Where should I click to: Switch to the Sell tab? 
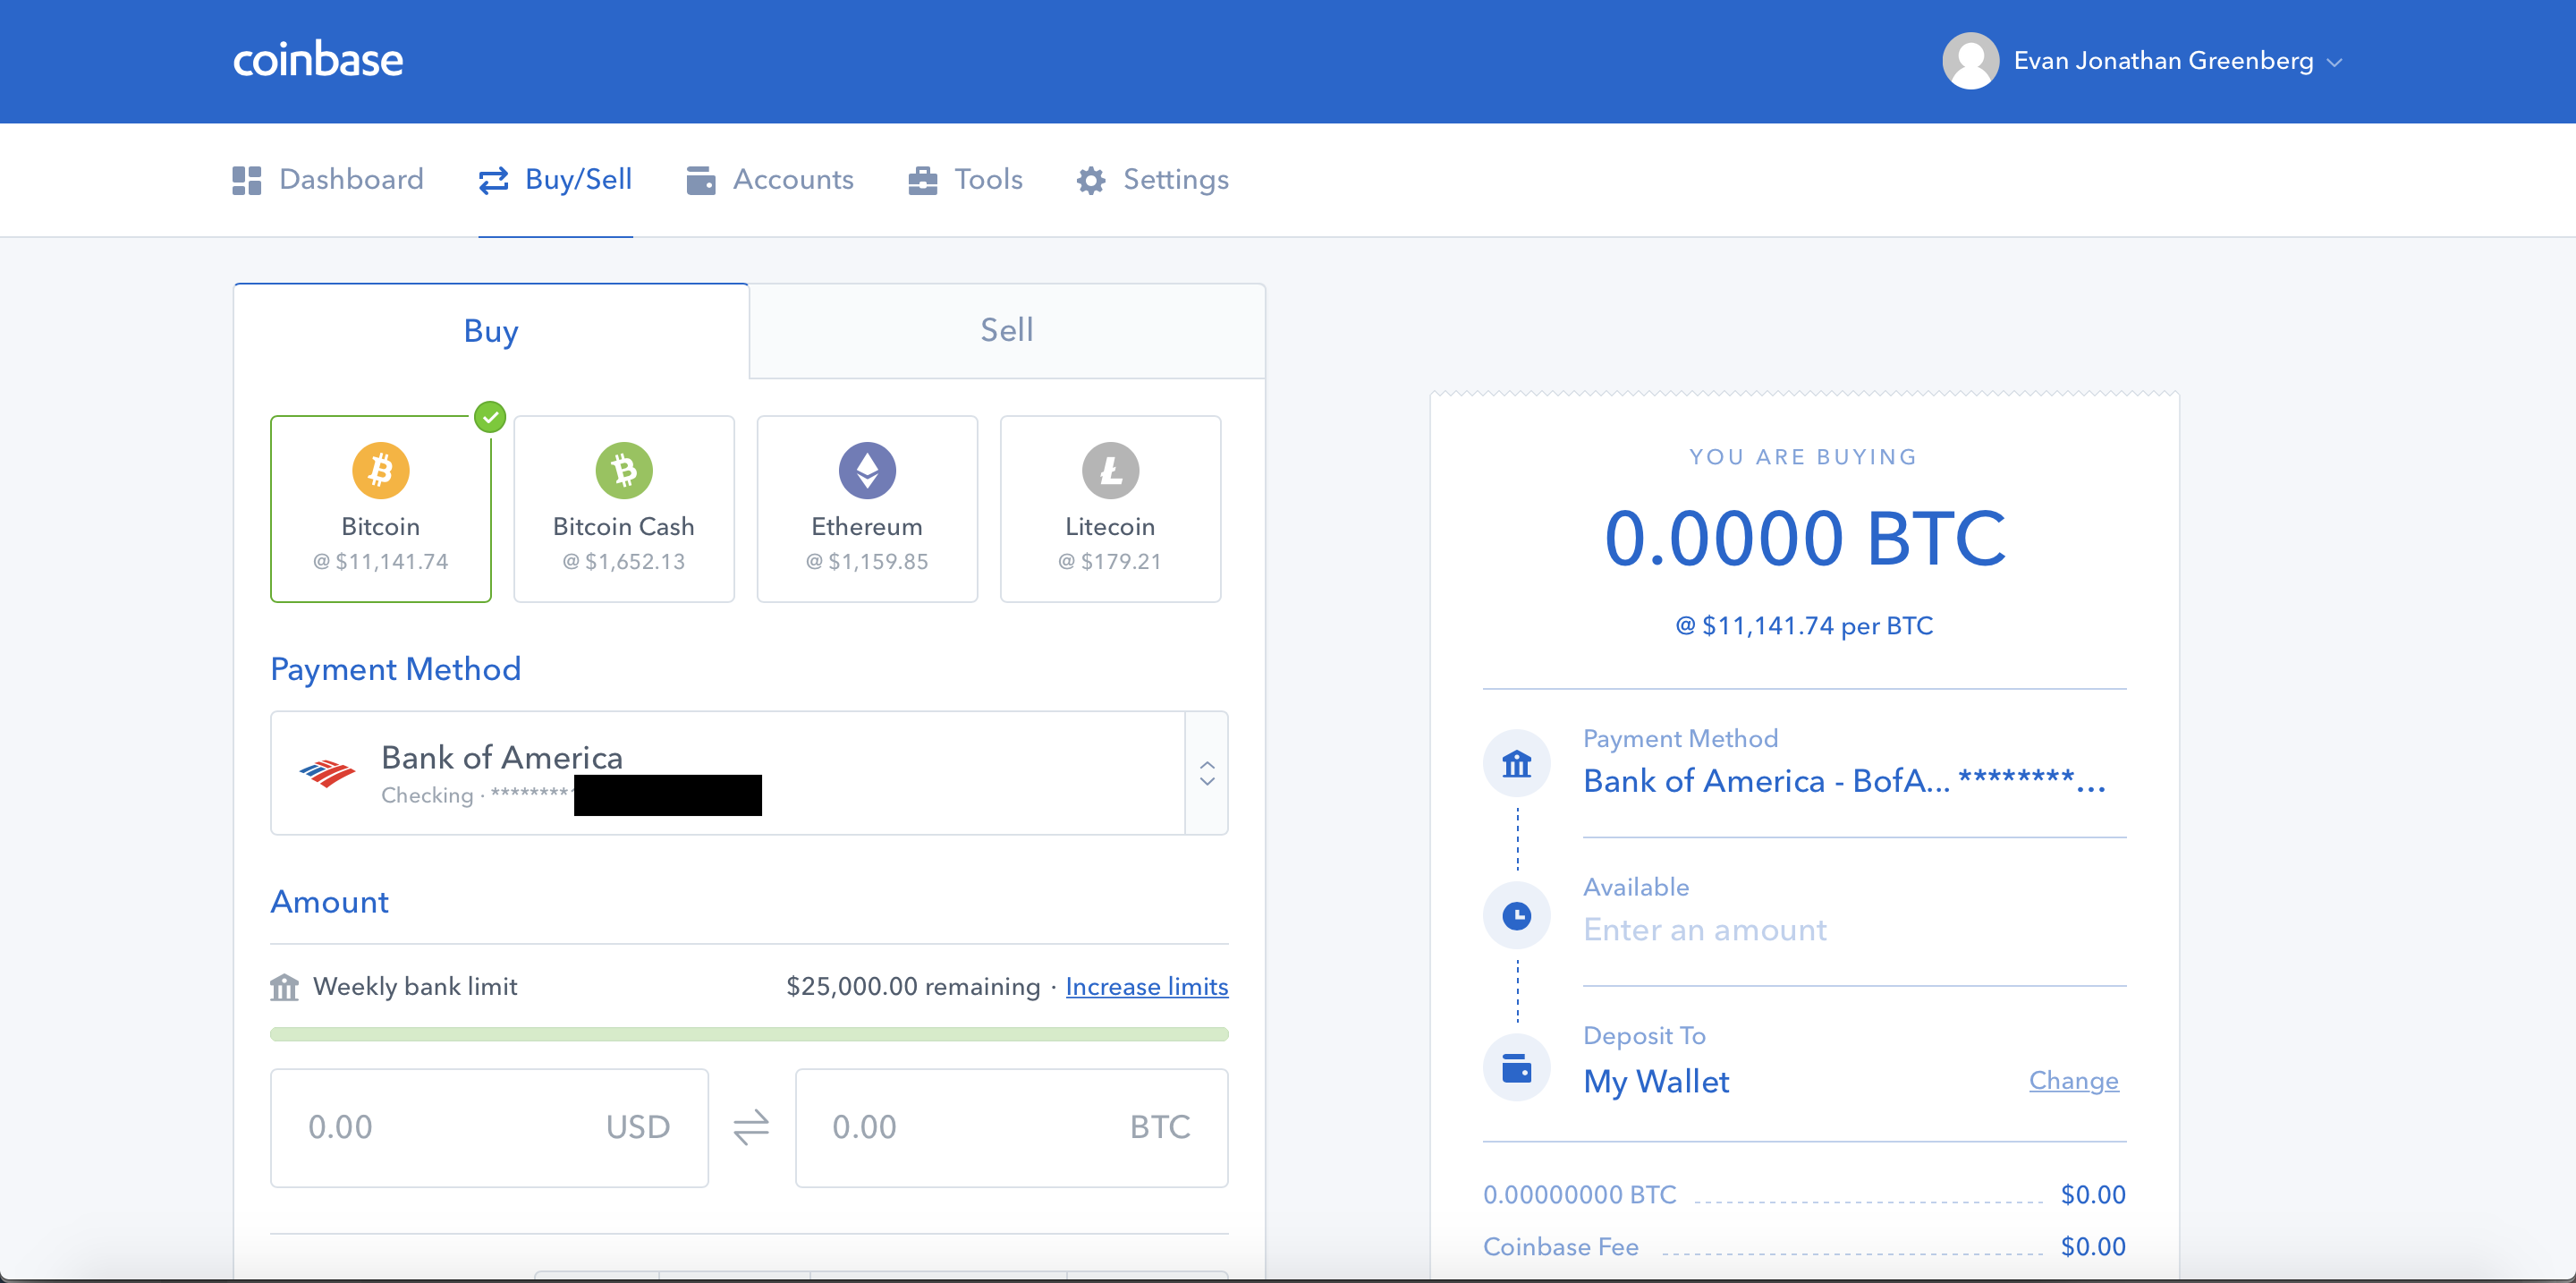click(x=1006, y=330)
